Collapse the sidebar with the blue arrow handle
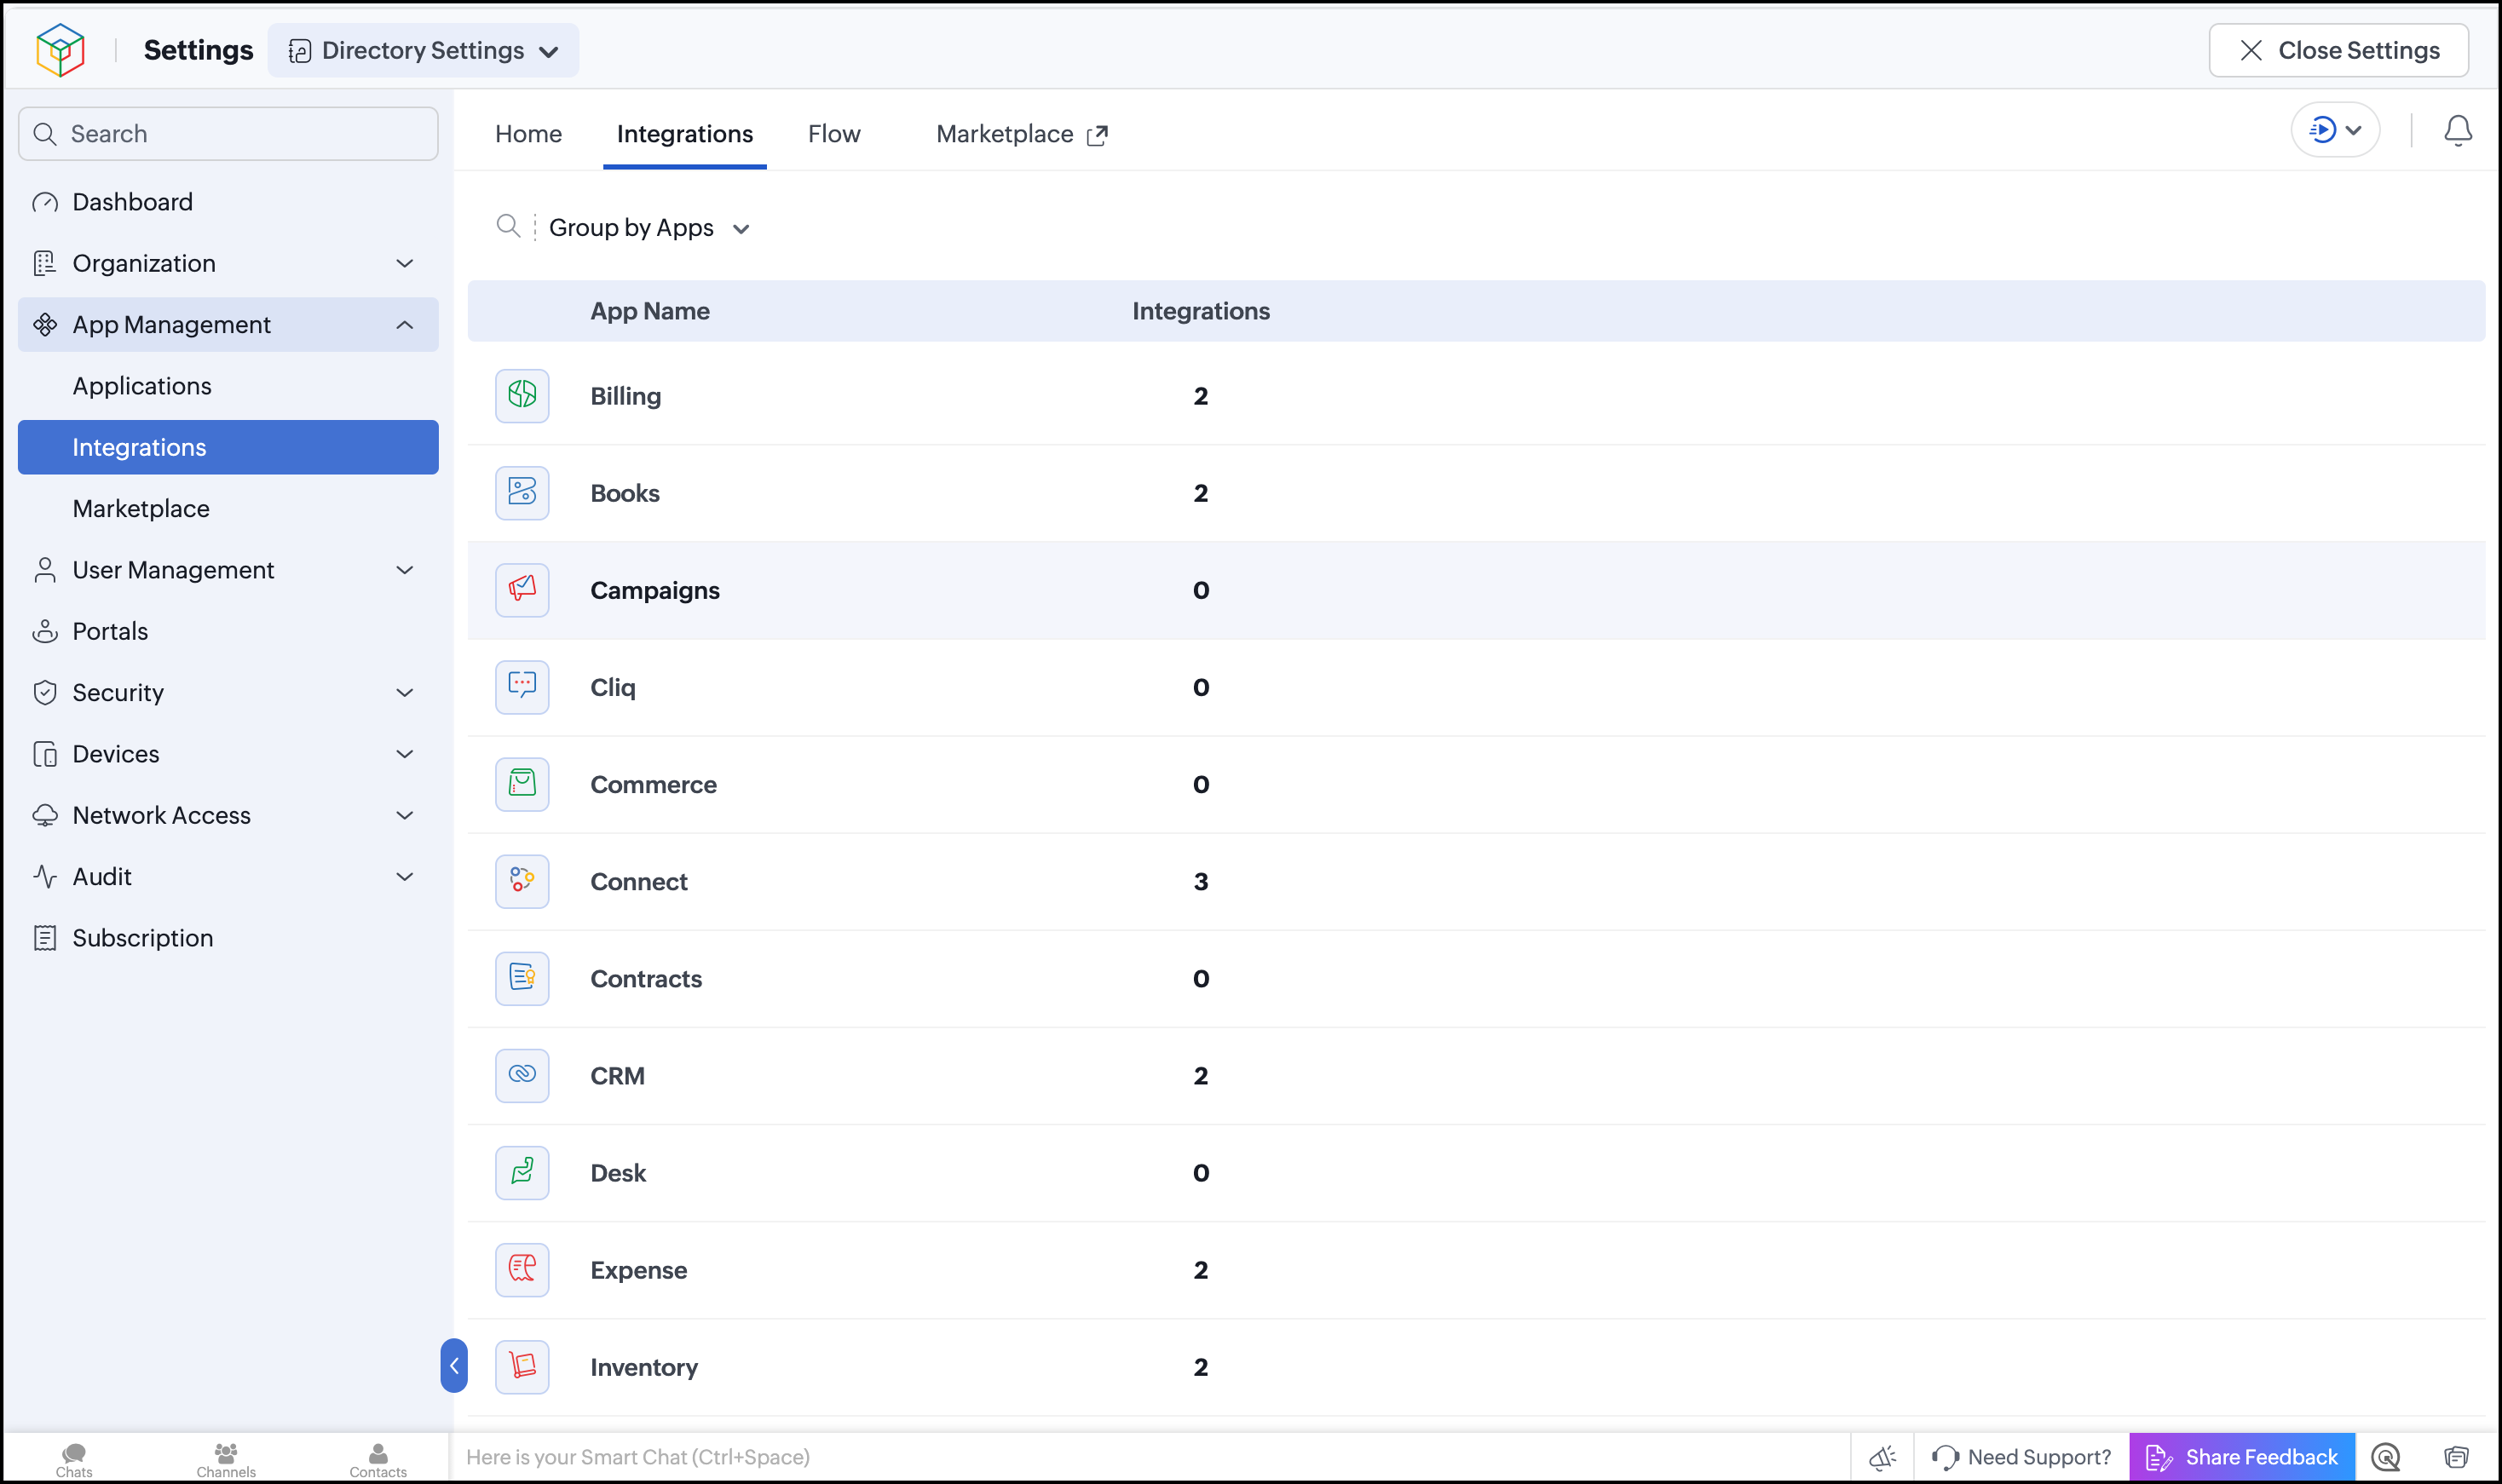Image resolution: width=2502 pixels, height=1484 pixels. point(454,1365)
